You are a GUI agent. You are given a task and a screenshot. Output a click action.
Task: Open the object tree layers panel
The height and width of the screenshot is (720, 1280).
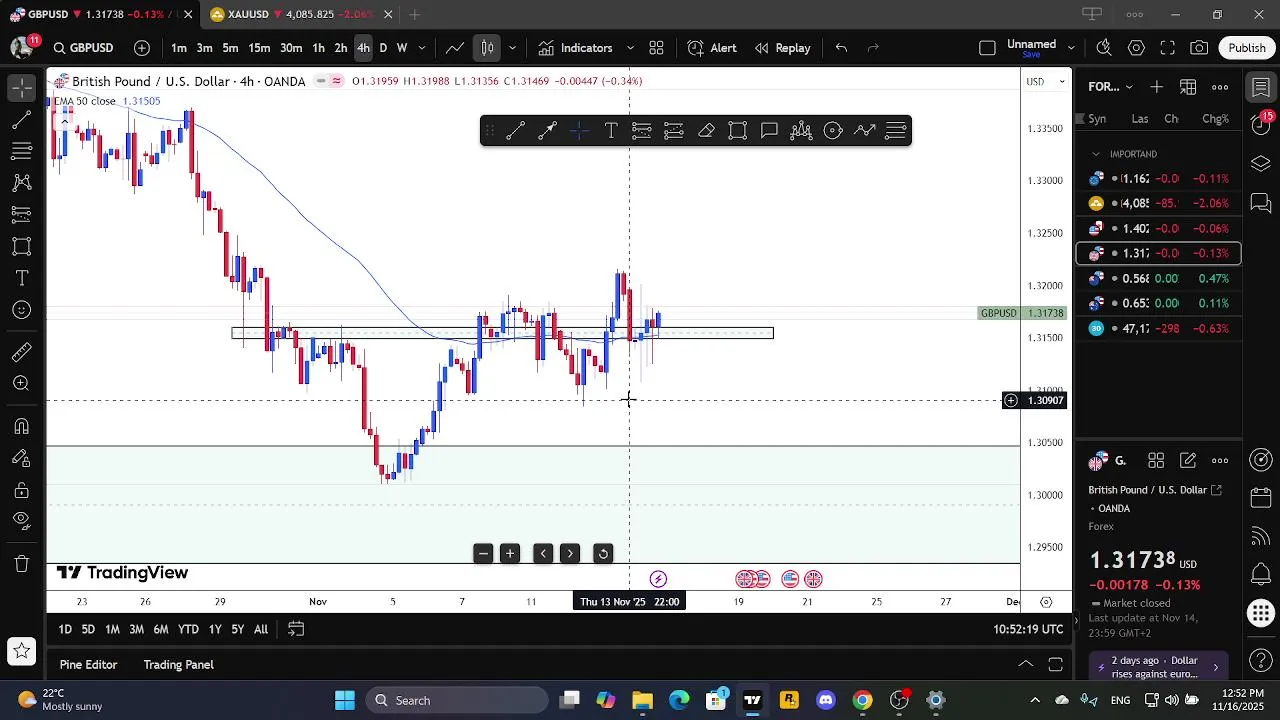pyautogui.click(x=1261, y=163)
